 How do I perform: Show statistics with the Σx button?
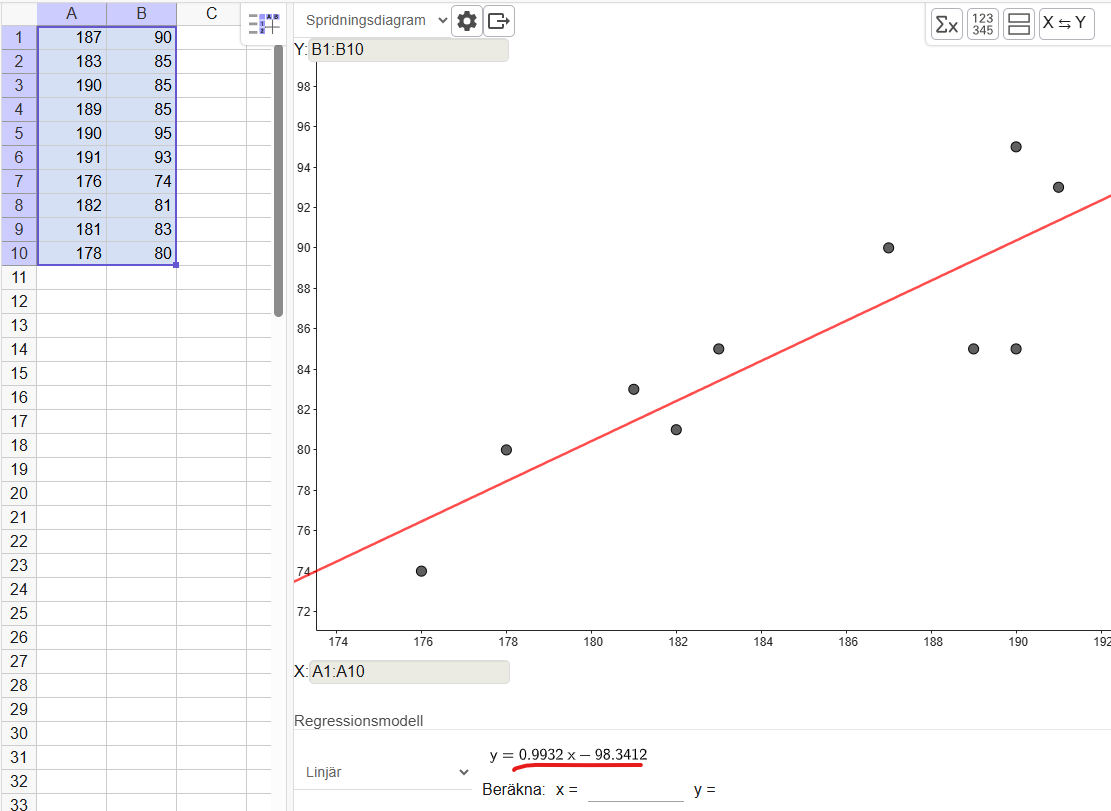click(946, 24)
